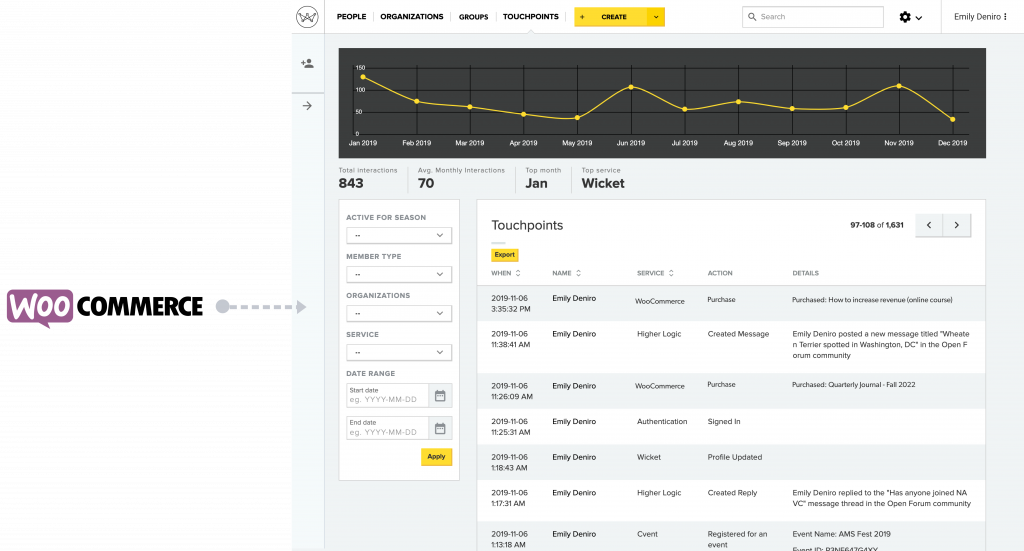This screenshot has width=1024, height=551.
Task: Click Emily Deniro in the 11:38:41 AM row
Action: click(x=574, y=334)
